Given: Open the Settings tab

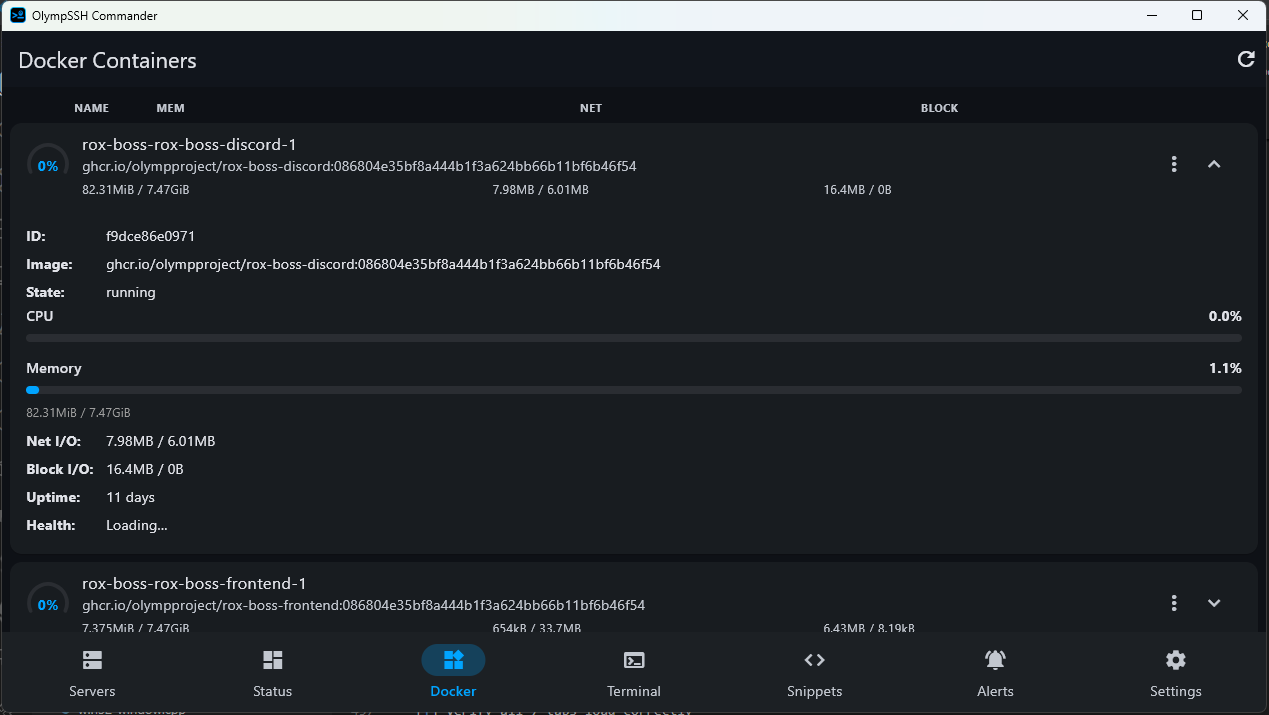Looking at the screenshot, I should (1176, 672).
